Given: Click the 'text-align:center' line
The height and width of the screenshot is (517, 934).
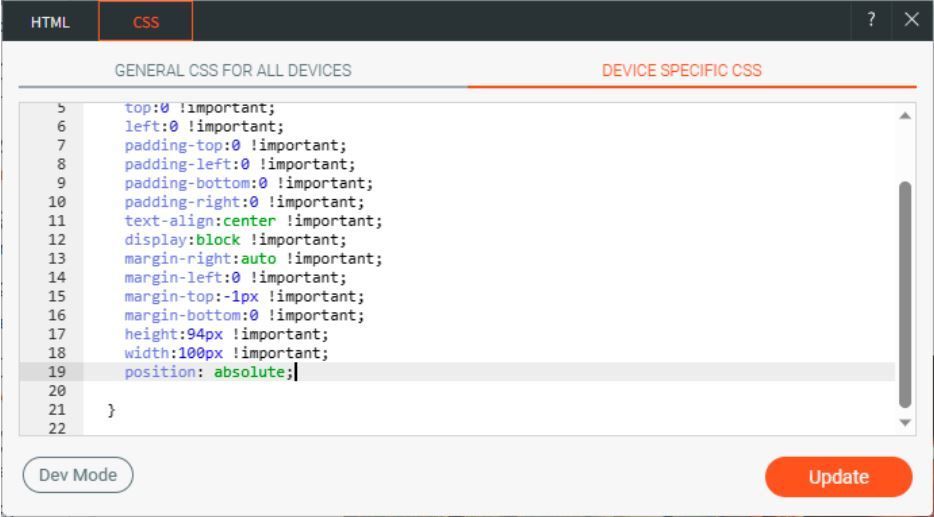Looking at the screenshot, I should click(253, 221).
